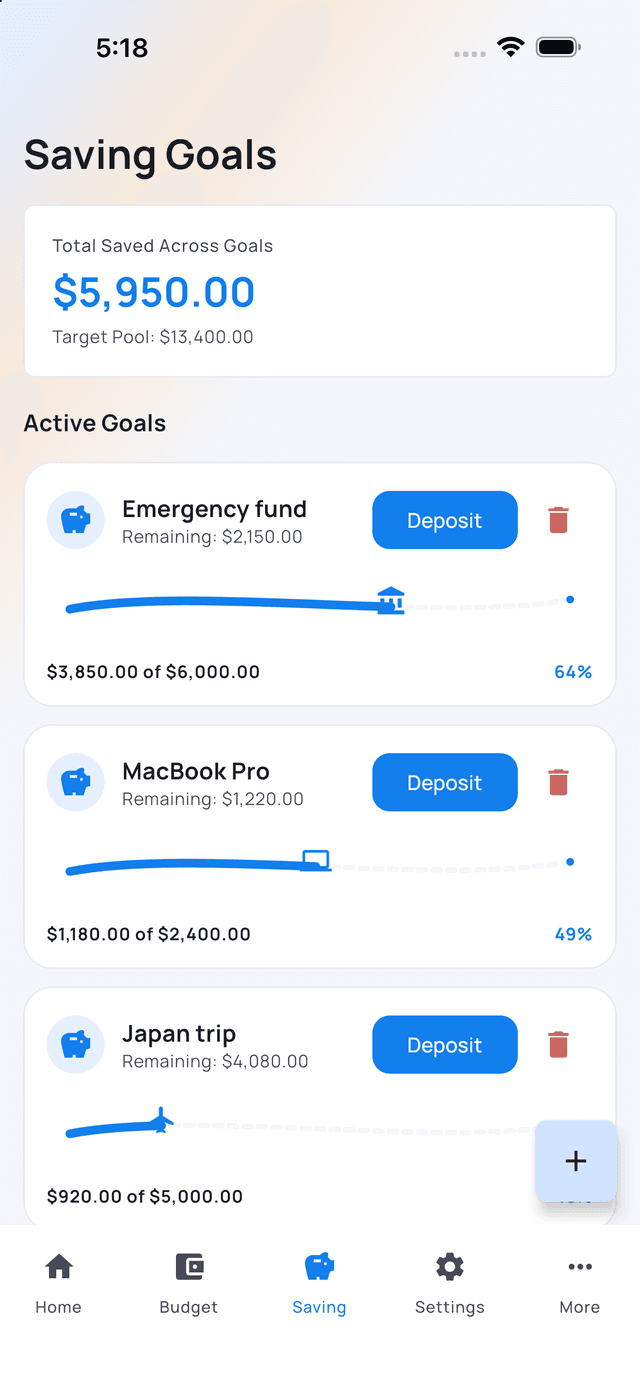This screenshot has height=1391, width=640.
Task: Select the Saving tab in bottom bar
Action: click(x=319, y=1284)
